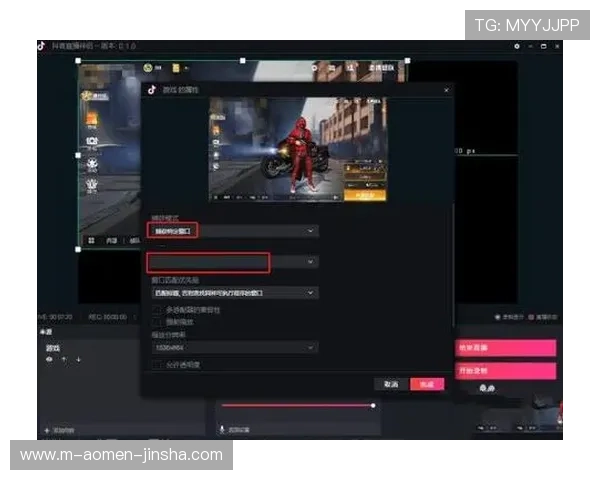Toggle the eye icon for the 游戏 source
The image size is (600, 480).
tap(49, 359)
